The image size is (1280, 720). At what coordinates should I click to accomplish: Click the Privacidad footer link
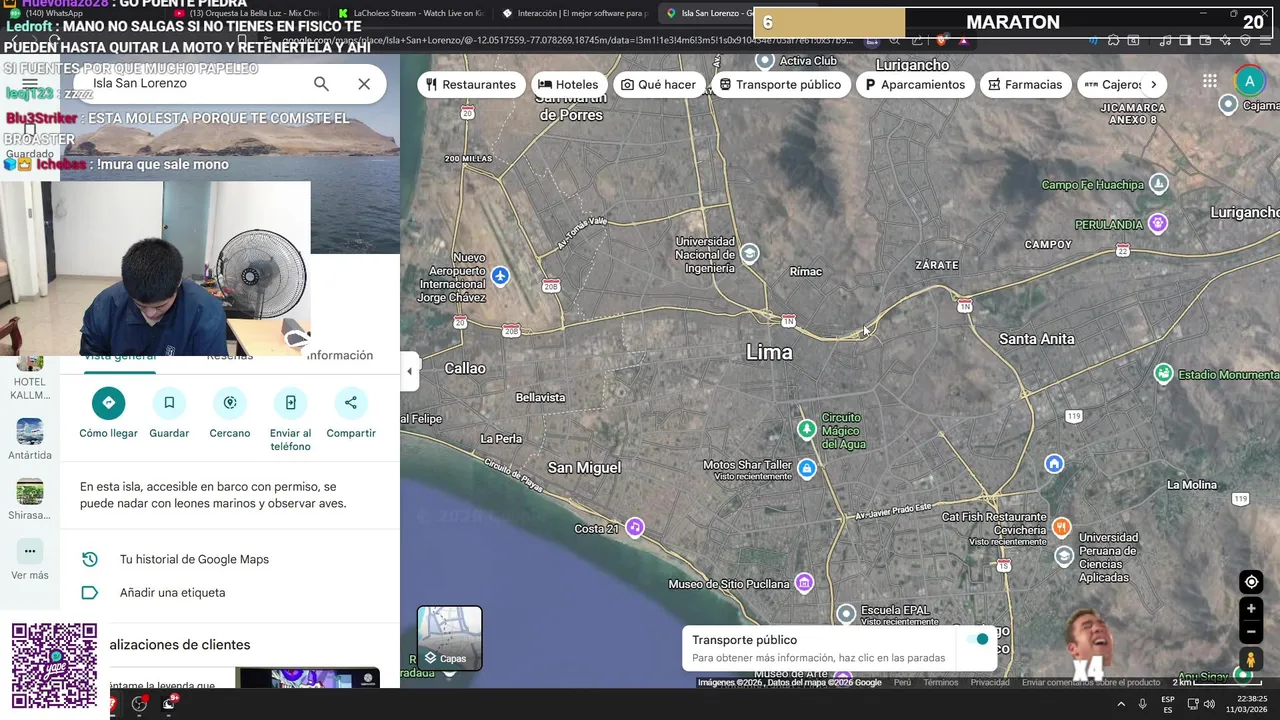tap(990, 683)
